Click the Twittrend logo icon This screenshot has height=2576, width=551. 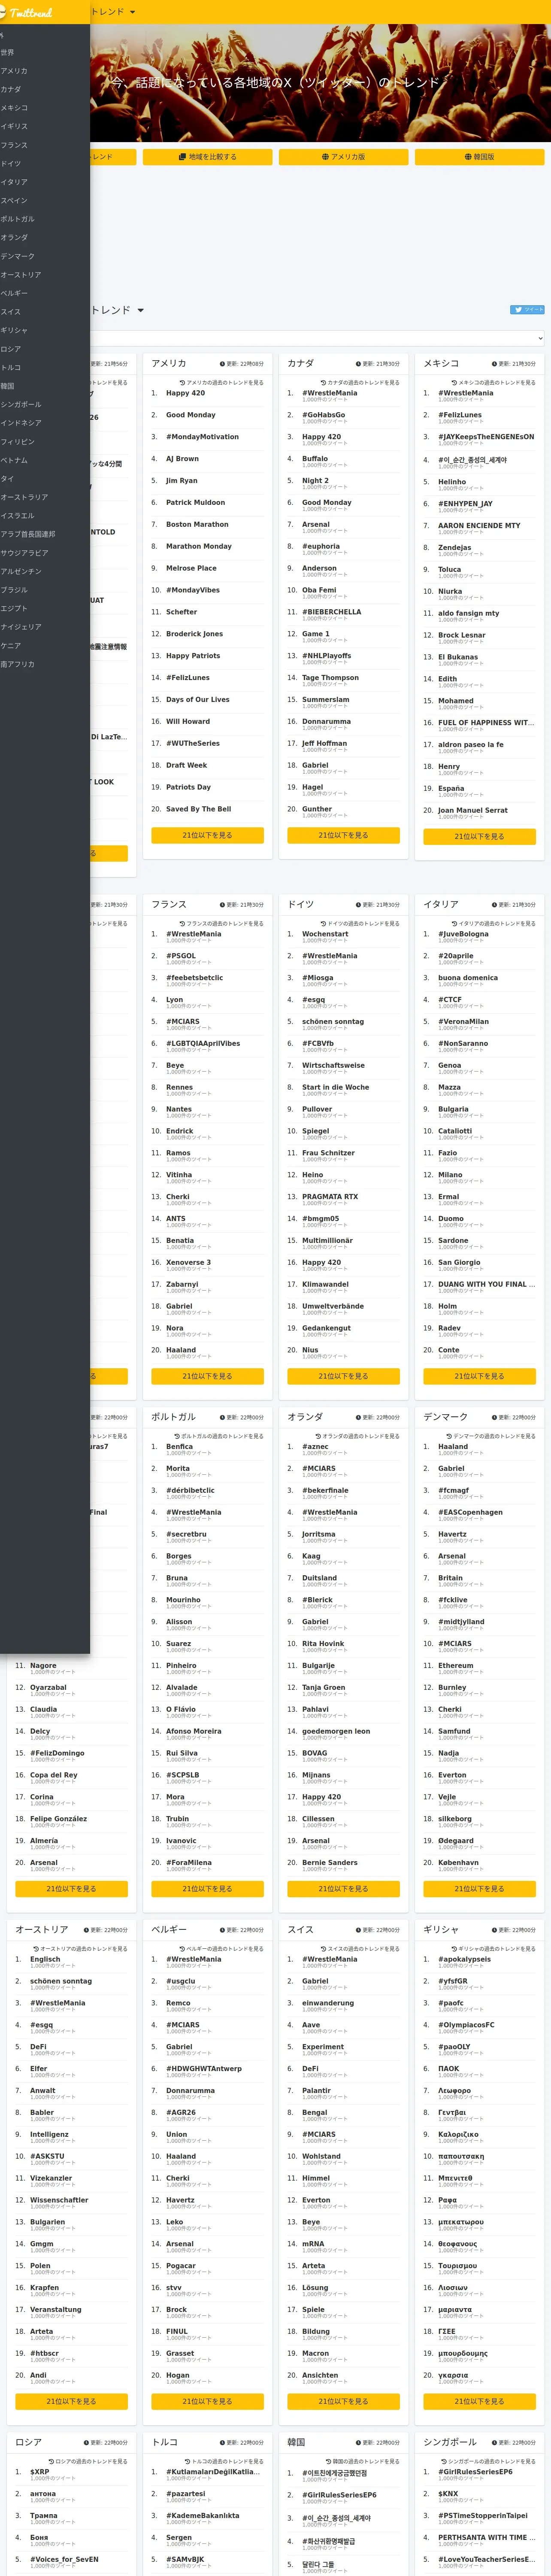[4, 13]
